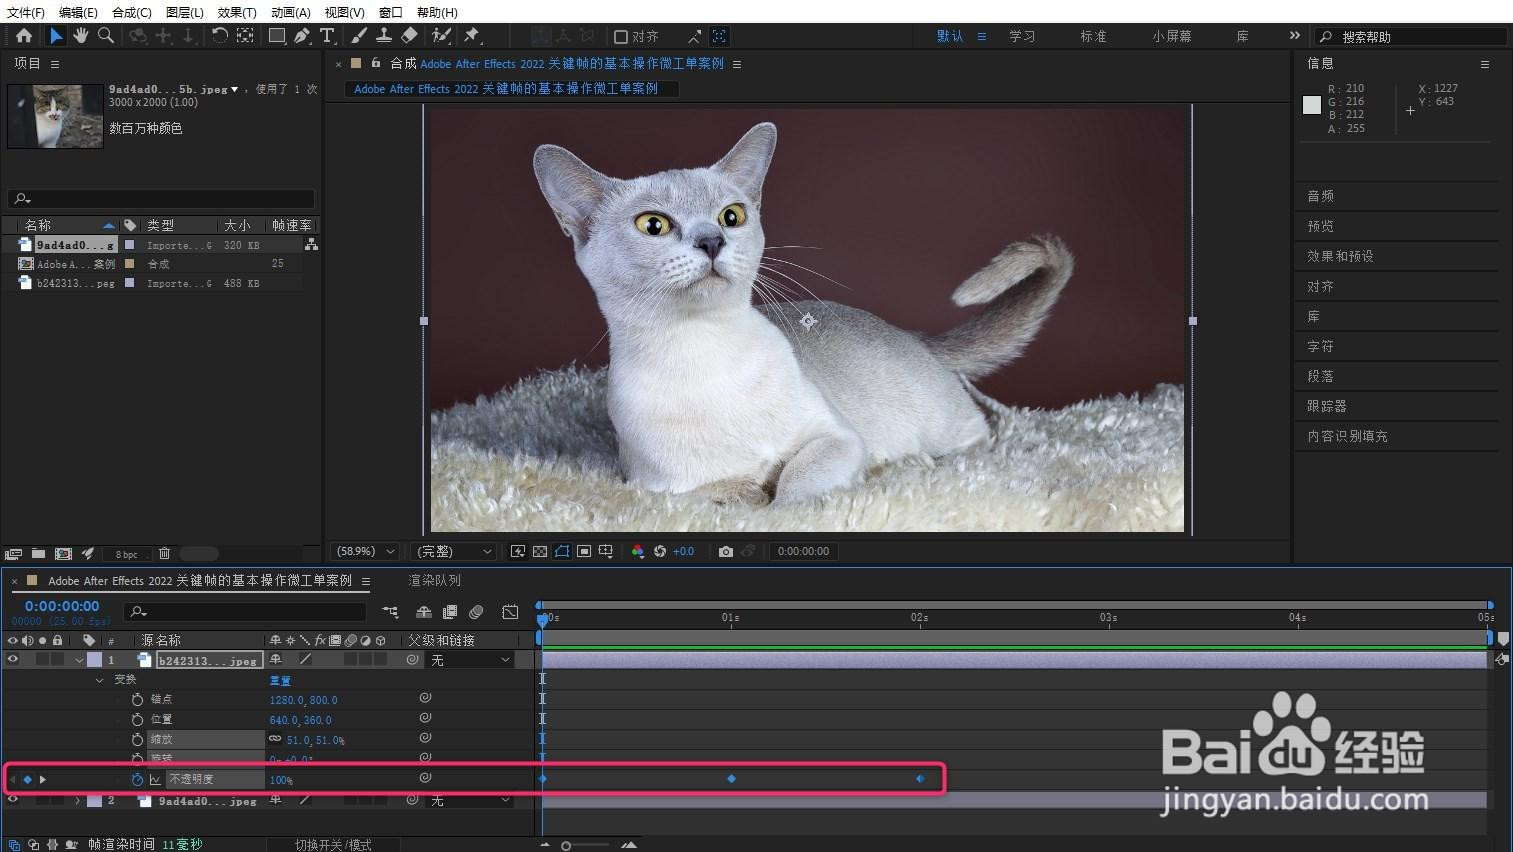Click the 9ad4ad0 label color swatch in Project
Screen dimensions: 1513x852
pos(129,245)
